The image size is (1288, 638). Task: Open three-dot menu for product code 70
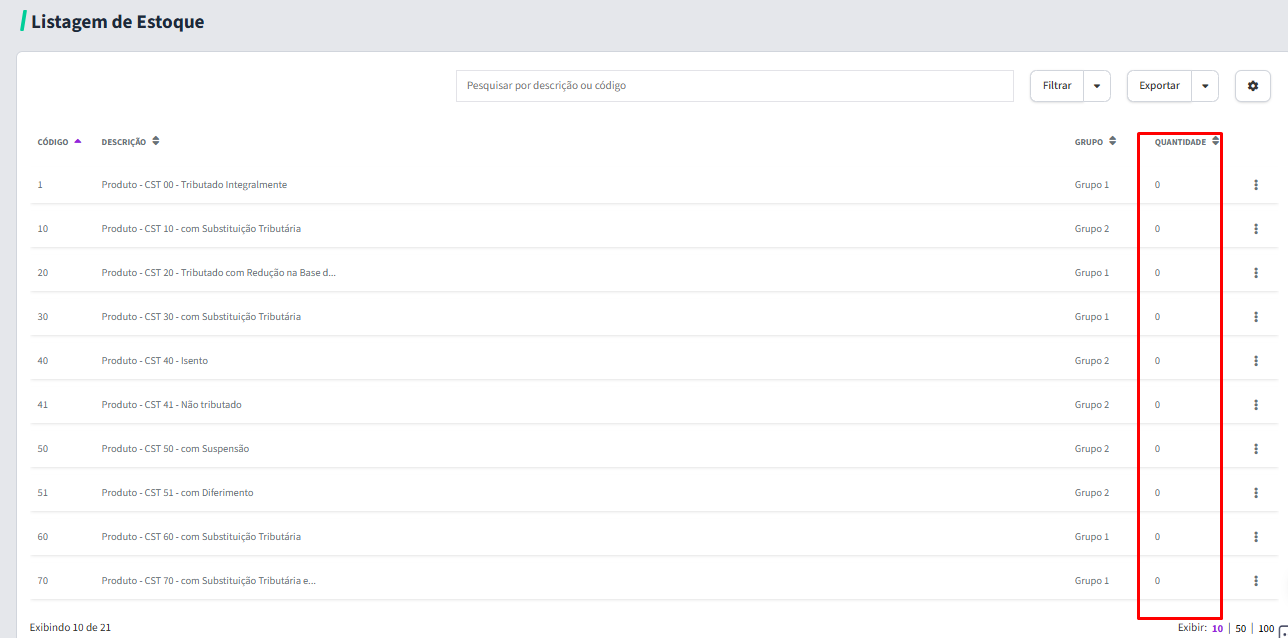pyautogui.click(x=1255, y=581)
